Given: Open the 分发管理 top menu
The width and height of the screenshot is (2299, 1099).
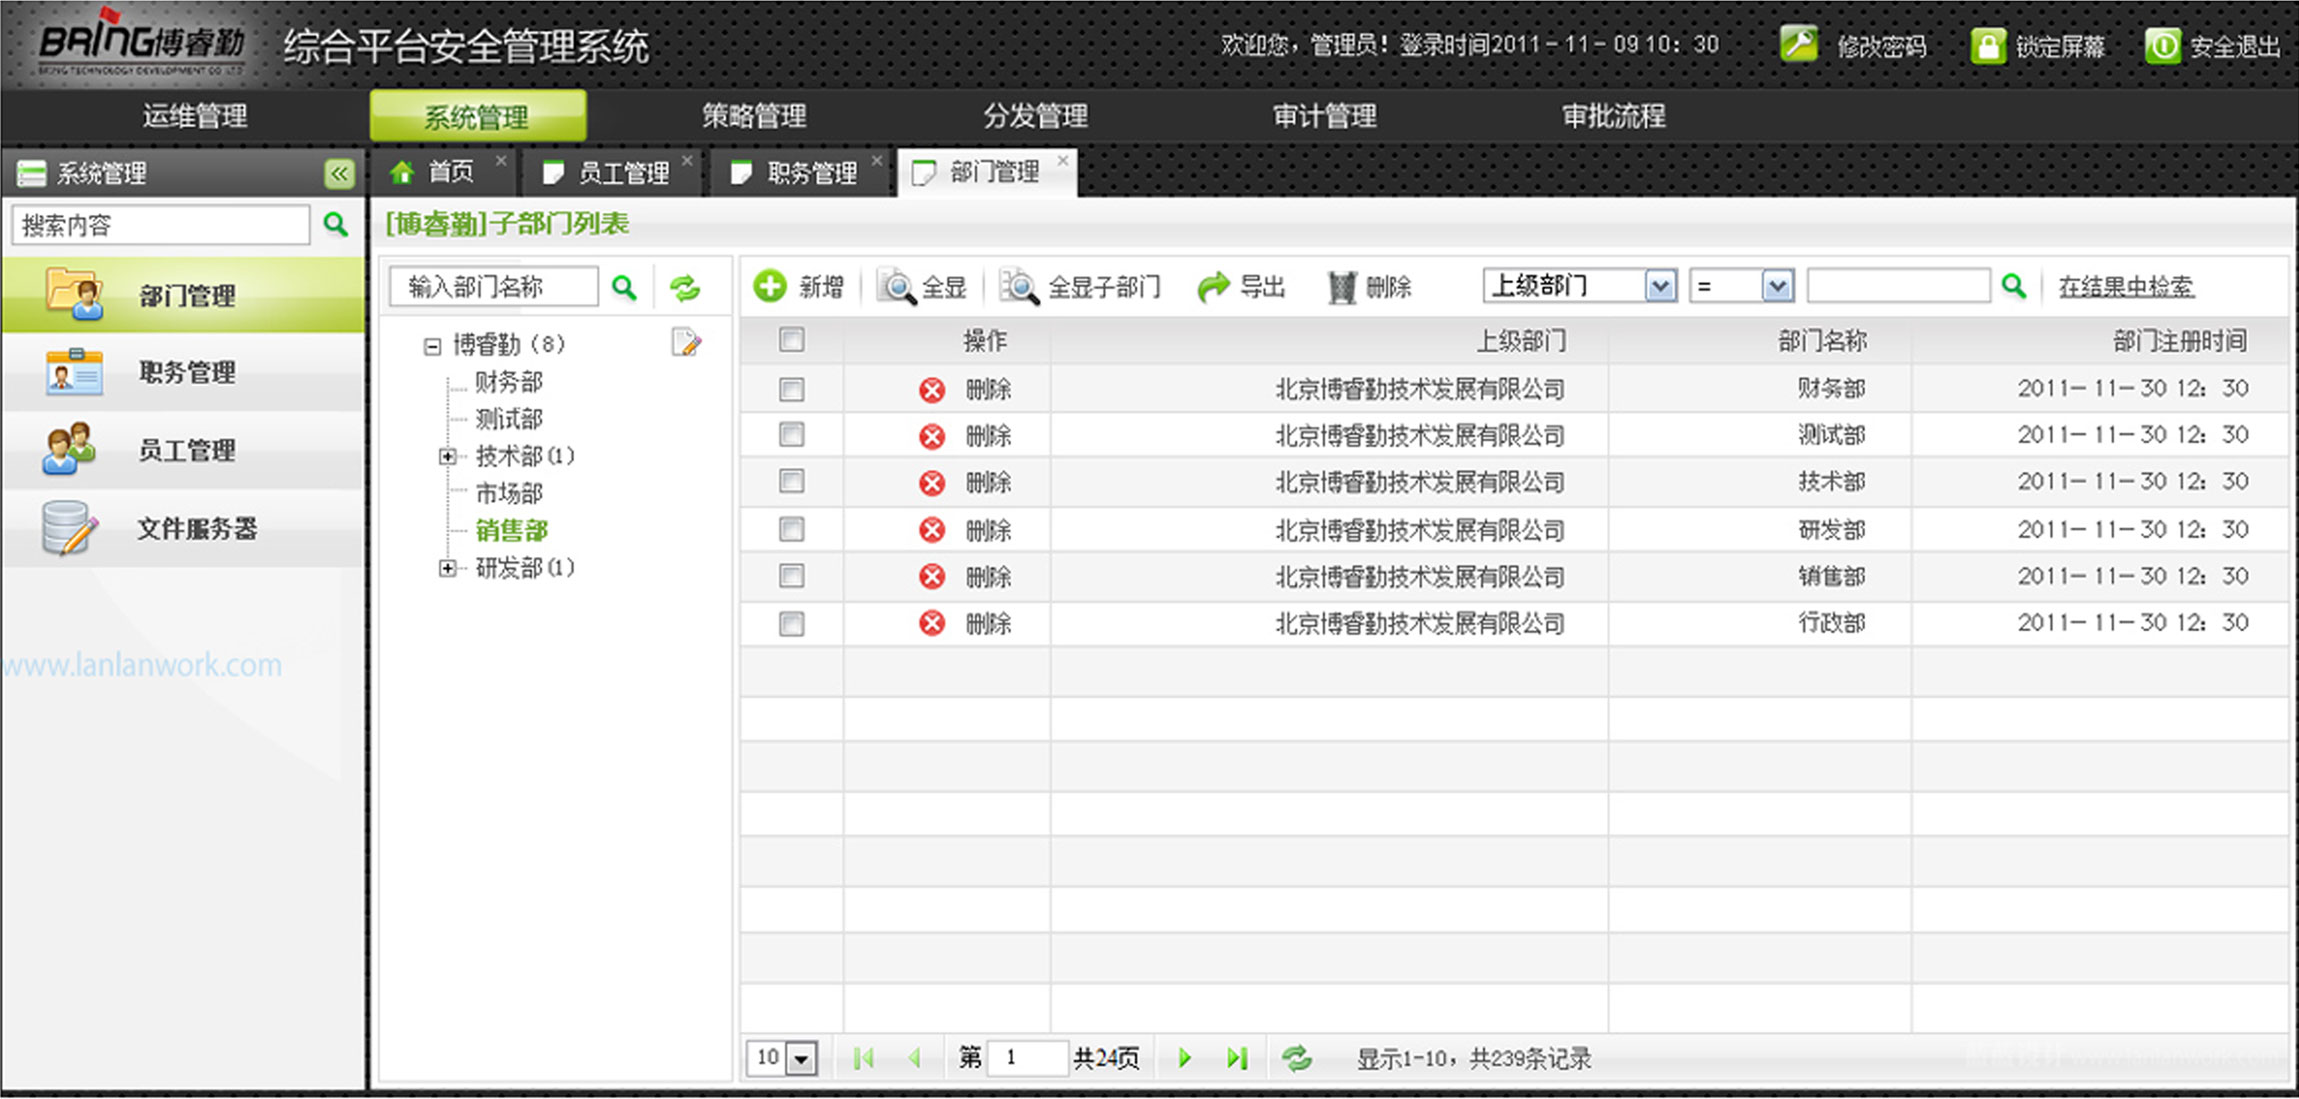Looking at the screenshot, I should click(1035, 116).
